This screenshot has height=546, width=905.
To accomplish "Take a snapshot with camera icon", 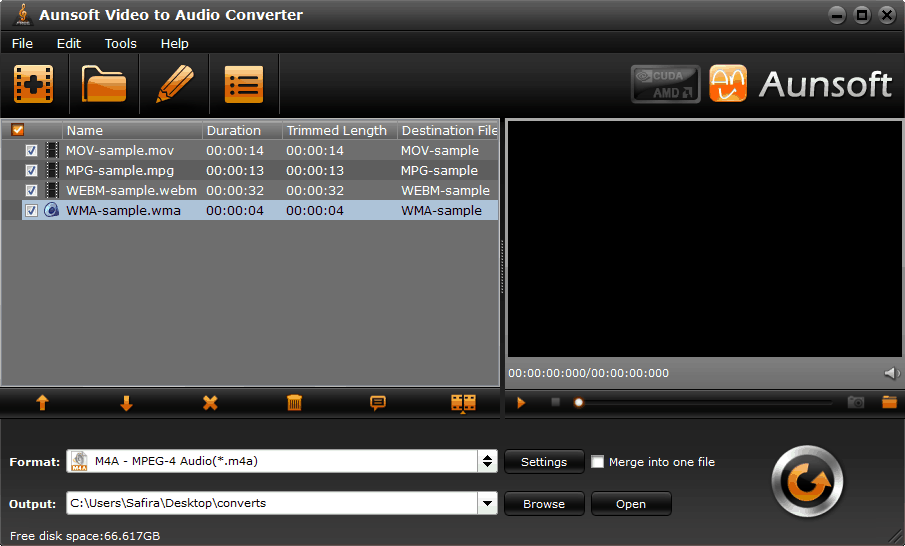I will [855, 402].
